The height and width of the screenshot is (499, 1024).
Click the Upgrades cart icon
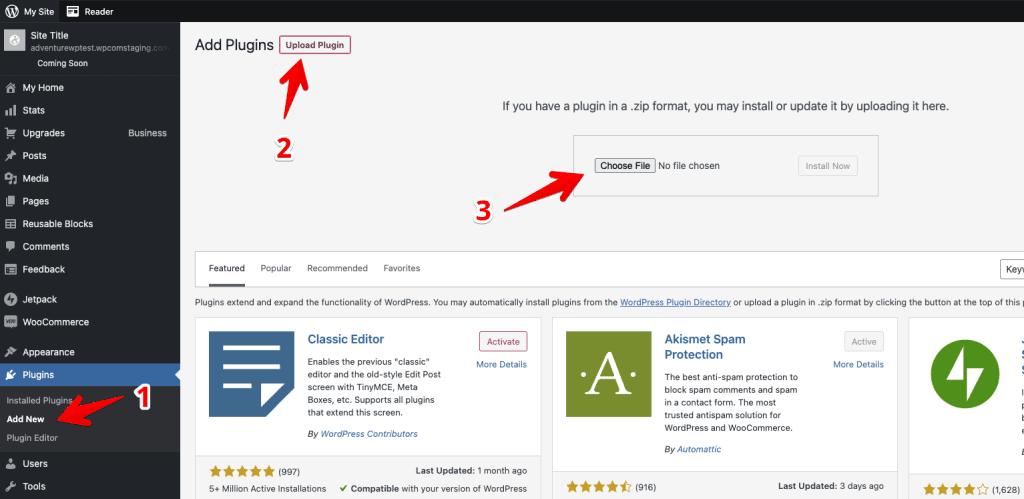pyautogui.click(x=10, y=133)
